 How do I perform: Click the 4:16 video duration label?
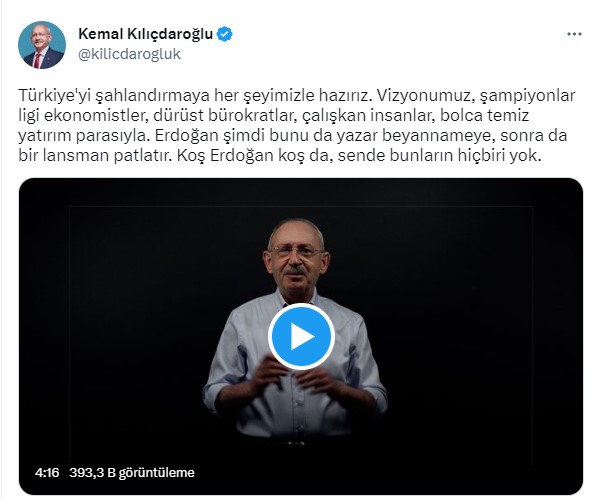click(x=47, y=473)
